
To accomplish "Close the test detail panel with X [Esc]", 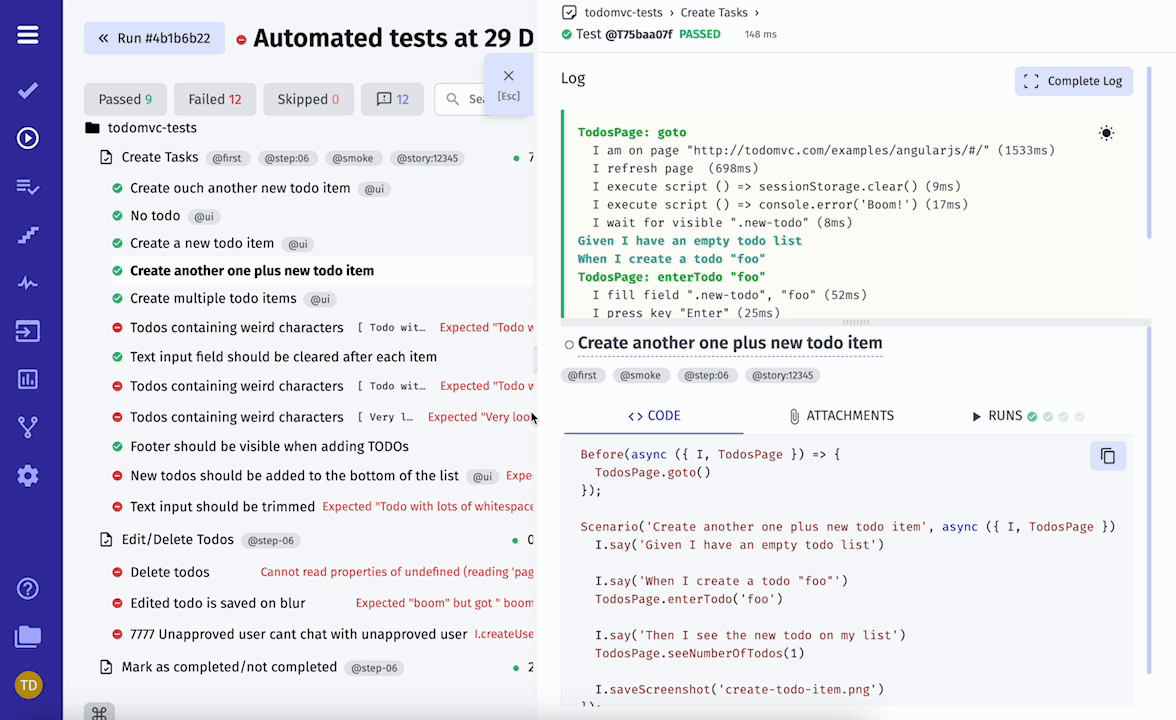I will (x=508, y=83).
